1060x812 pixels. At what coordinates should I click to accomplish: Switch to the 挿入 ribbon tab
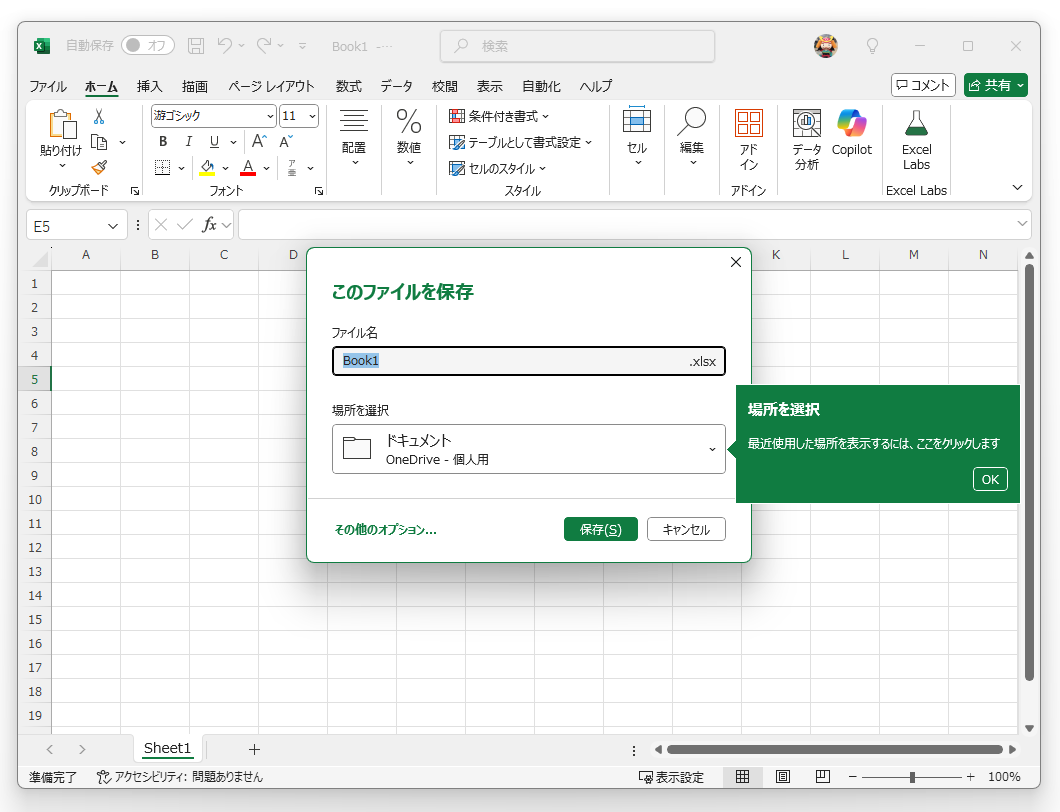pyautogui.click(x=149, y=87)
